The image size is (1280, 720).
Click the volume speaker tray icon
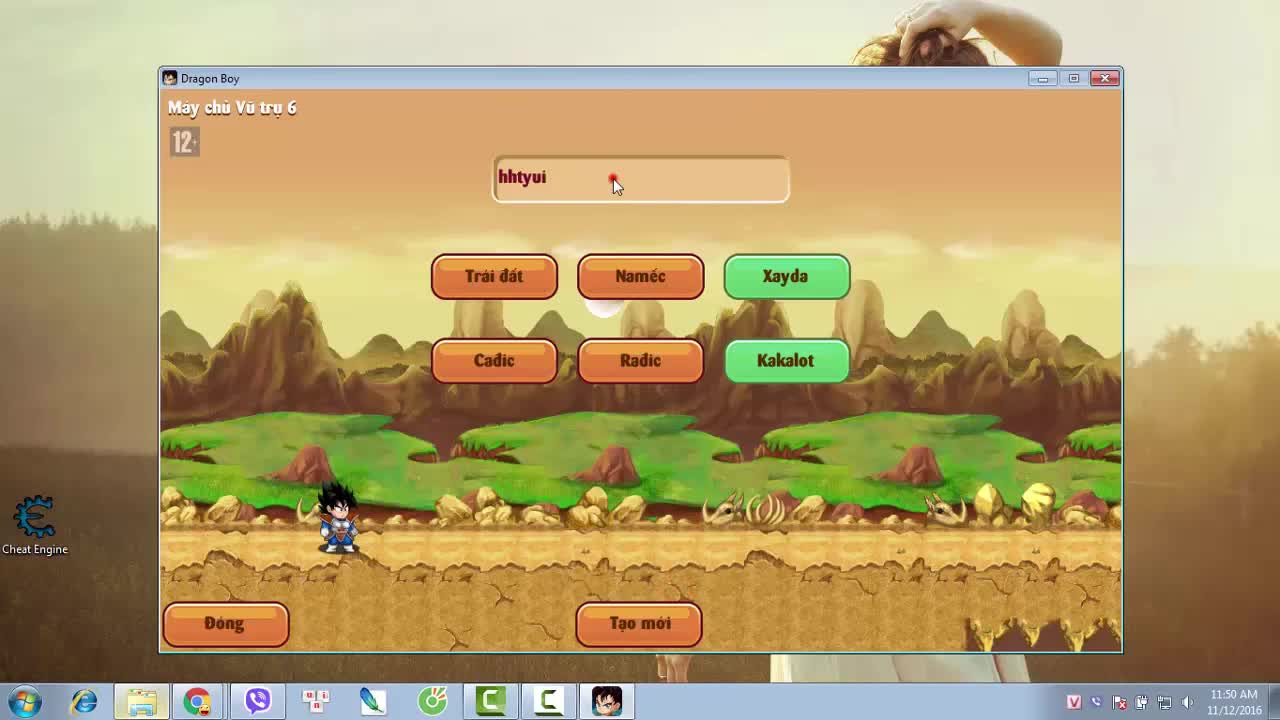[1187, 702]
